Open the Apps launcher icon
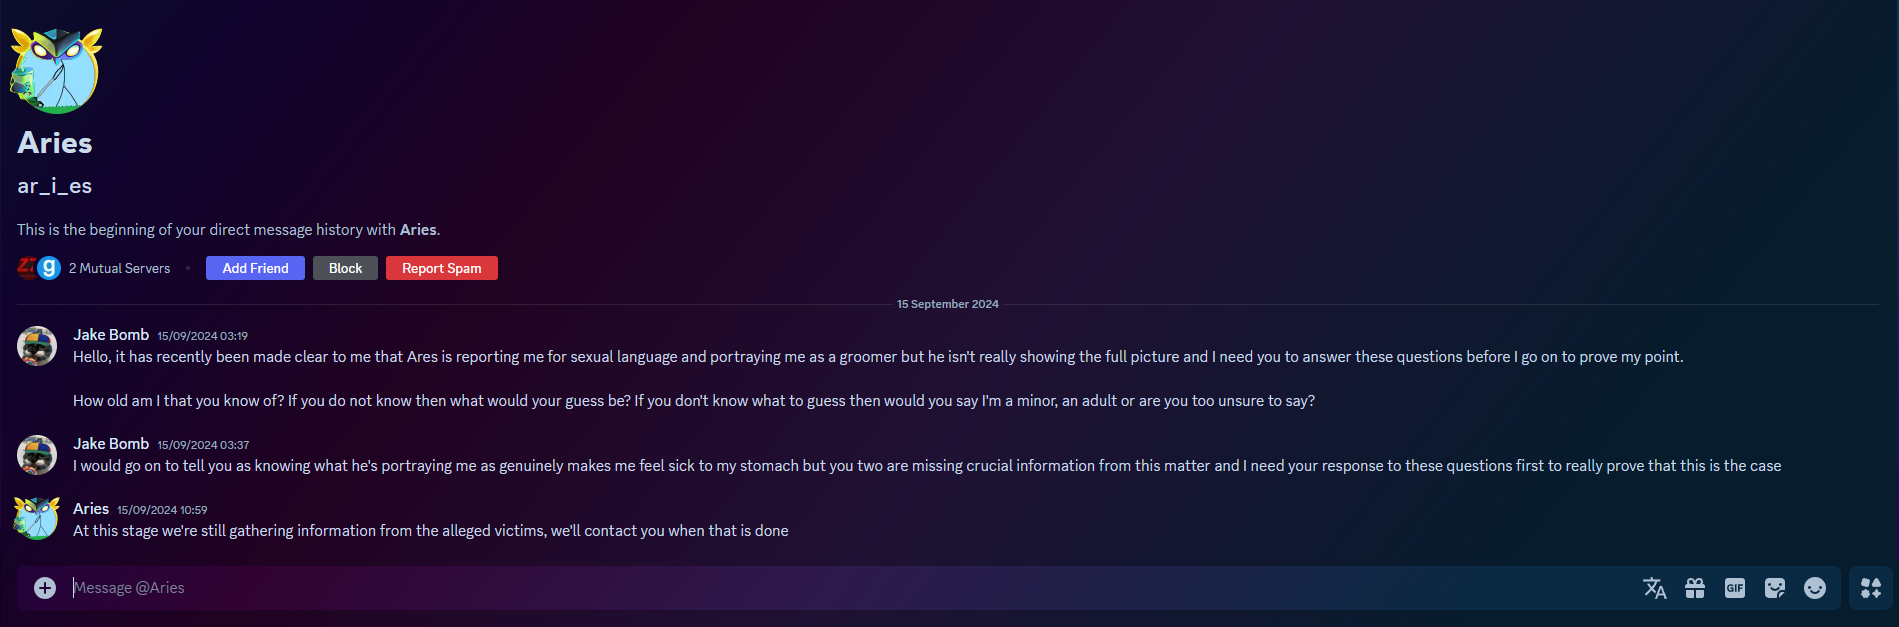The width and height of the screenshot is (1899, 627). (1869, 588)
